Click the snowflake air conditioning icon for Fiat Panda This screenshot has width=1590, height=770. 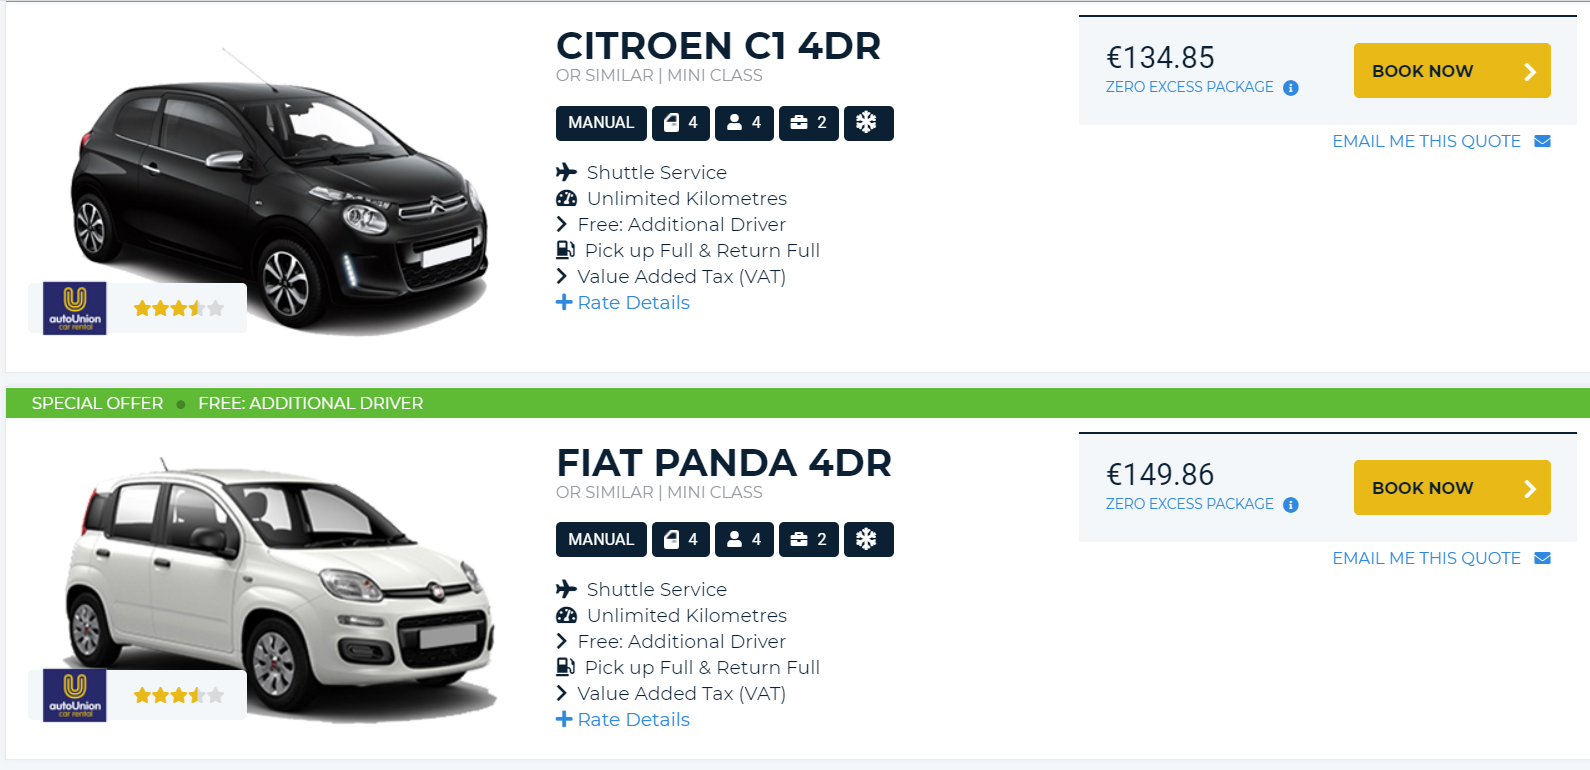click(868, 539)
